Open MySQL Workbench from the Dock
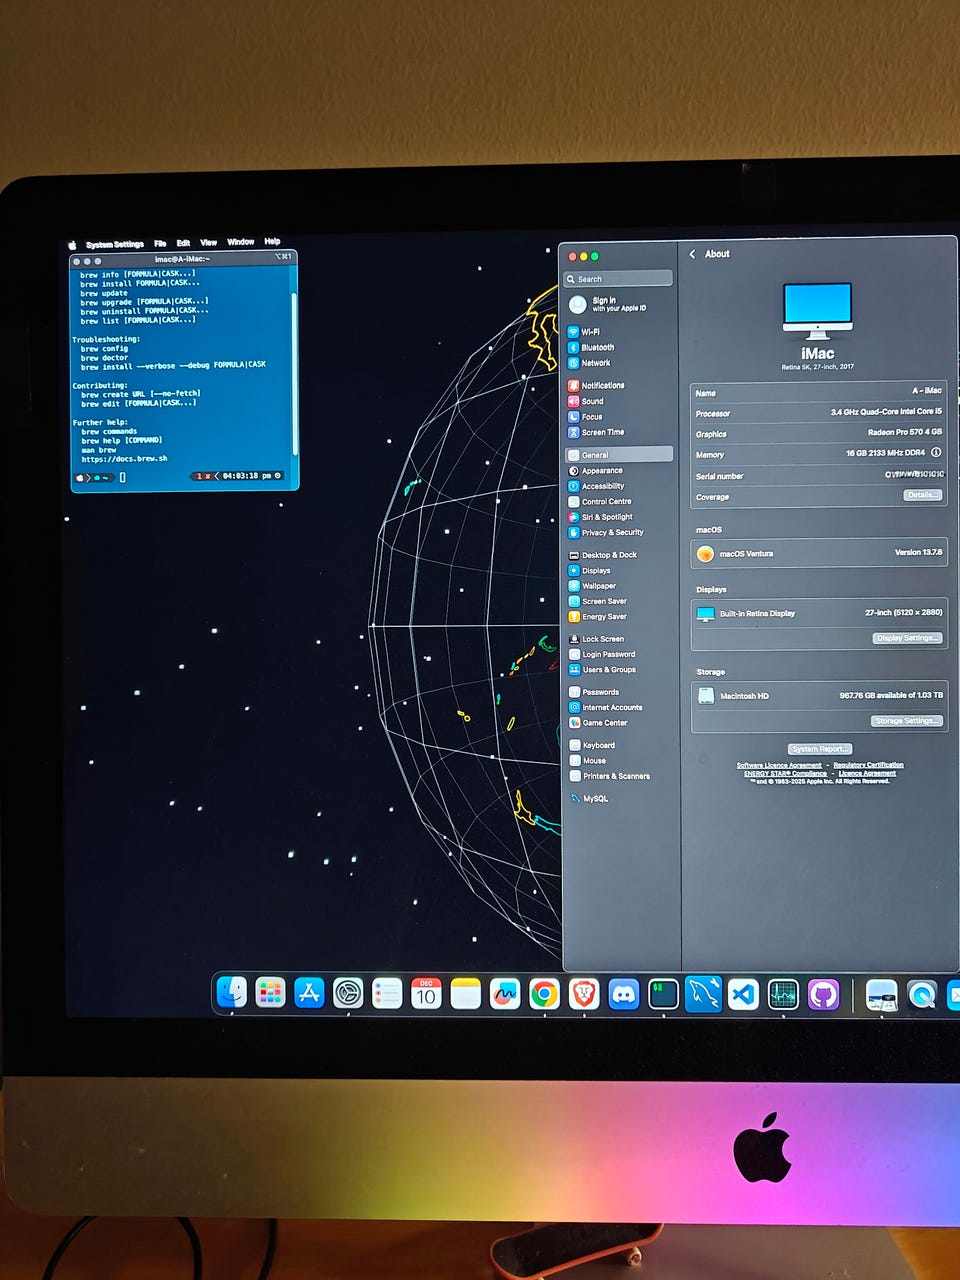This screenshot has height=1280, width=960. 703,994
